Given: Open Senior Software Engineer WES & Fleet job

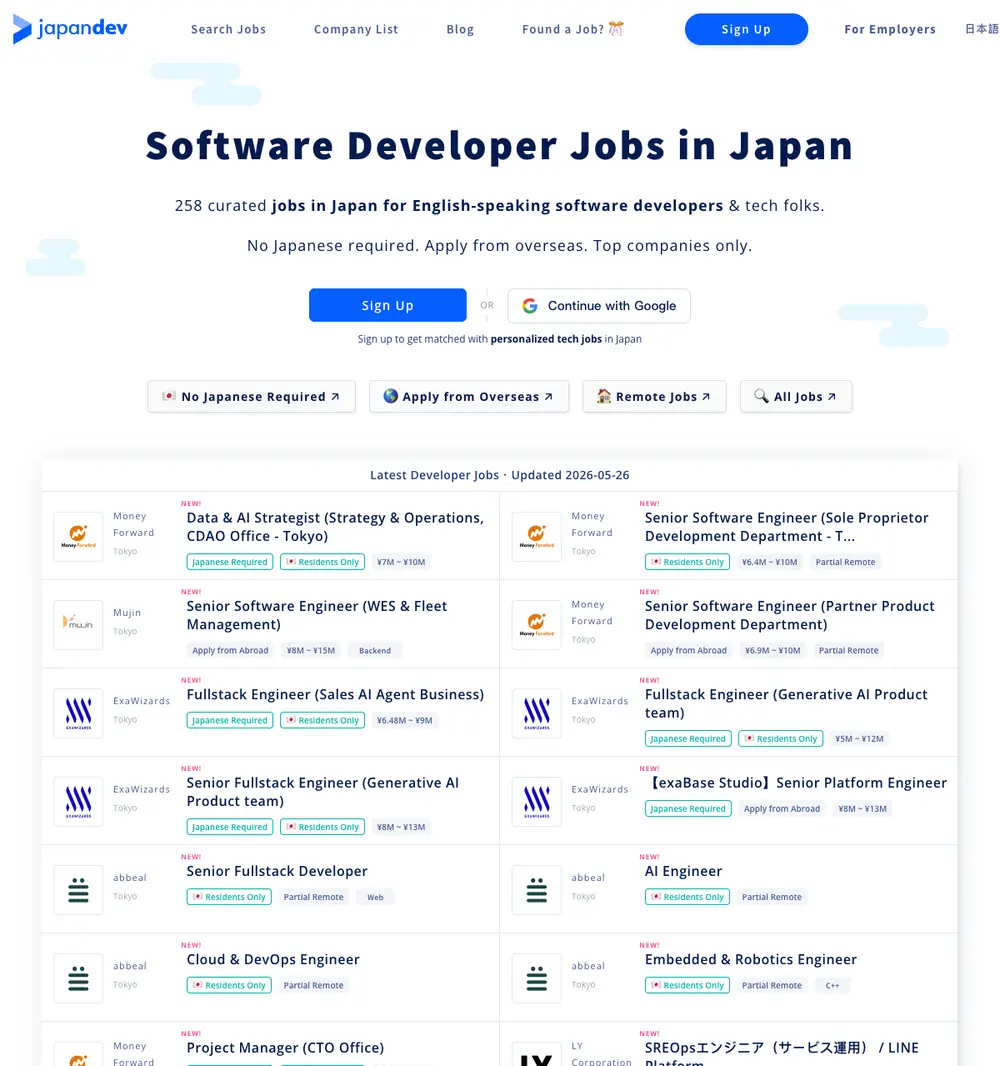Looking at the screenshot, I should pos(317,615).
